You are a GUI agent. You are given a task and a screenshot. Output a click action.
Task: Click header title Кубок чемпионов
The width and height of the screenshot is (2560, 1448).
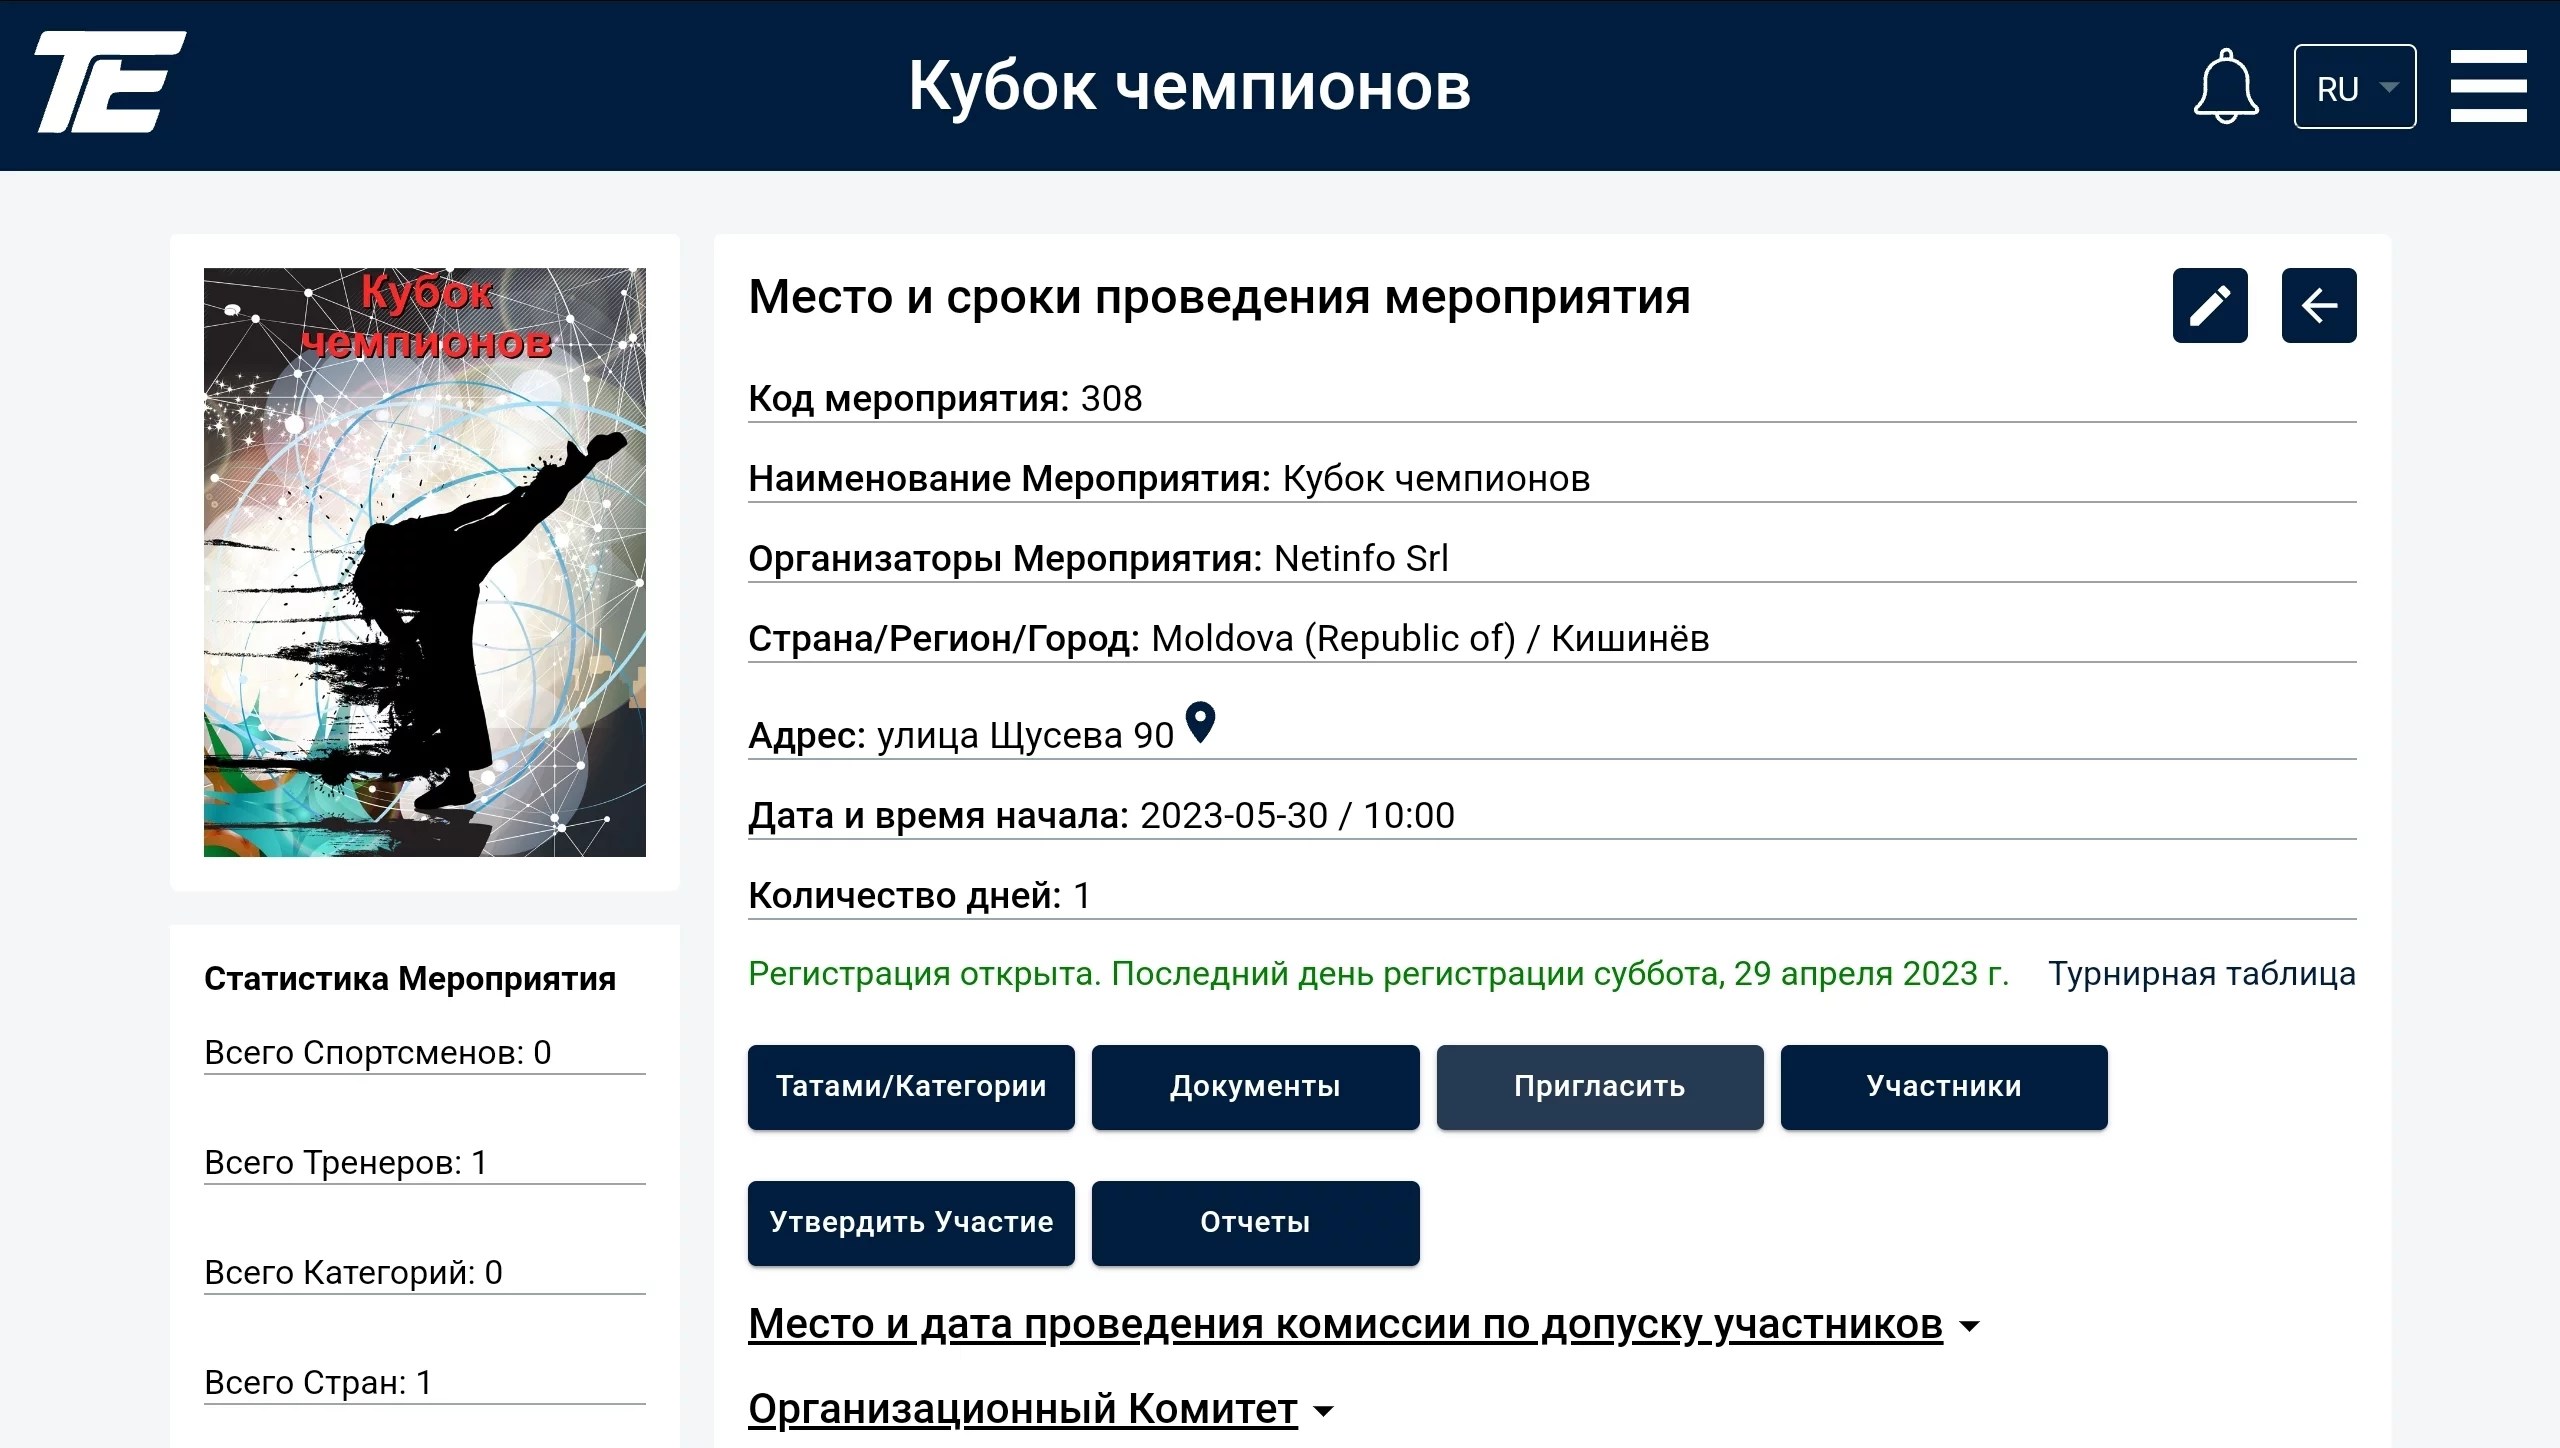1189,86
